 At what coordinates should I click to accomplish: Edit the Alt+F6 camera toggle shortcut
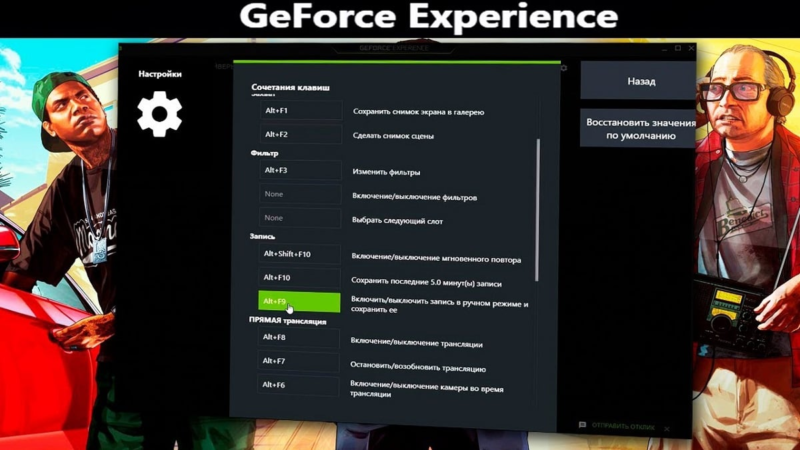click(299, 385)
